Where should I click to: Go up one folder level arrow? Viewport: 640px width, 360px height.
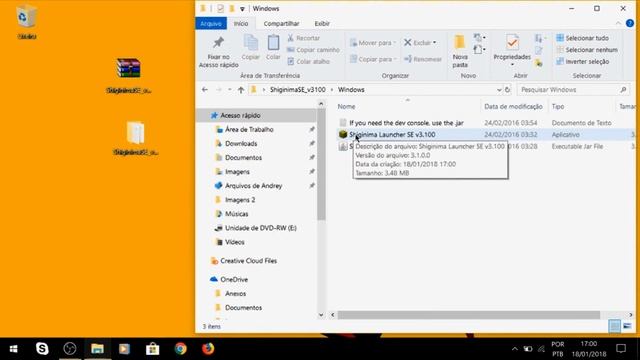click(x=241, y=90)
